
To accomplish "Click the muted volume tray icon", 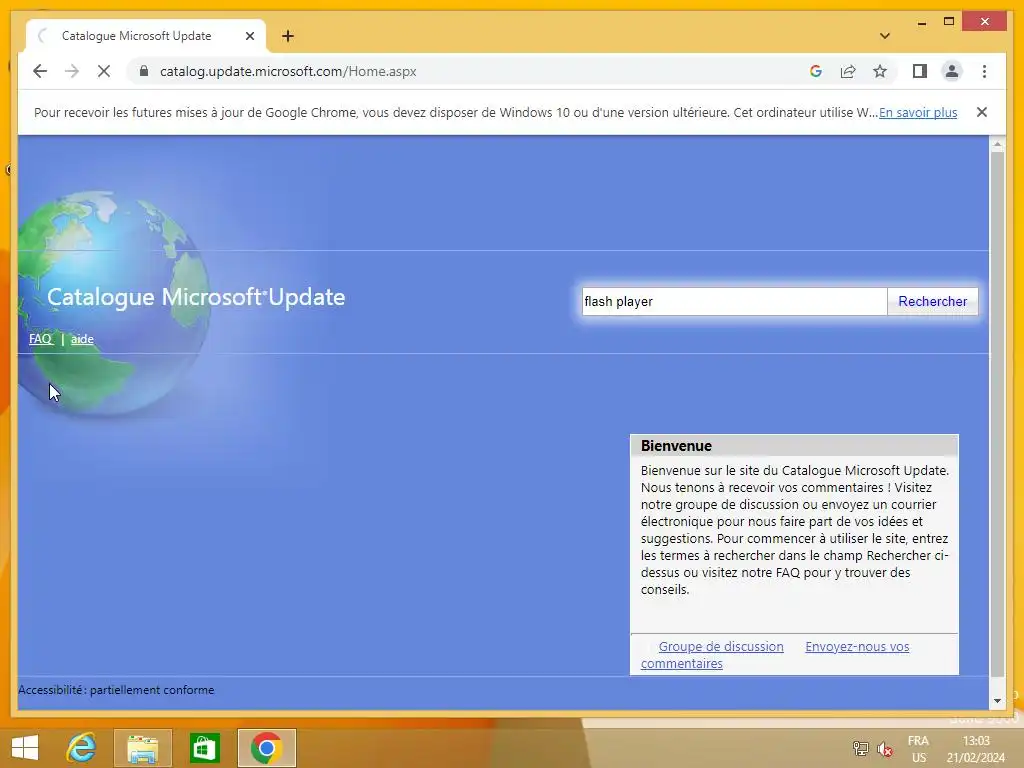I will click(x=885, y=748).
